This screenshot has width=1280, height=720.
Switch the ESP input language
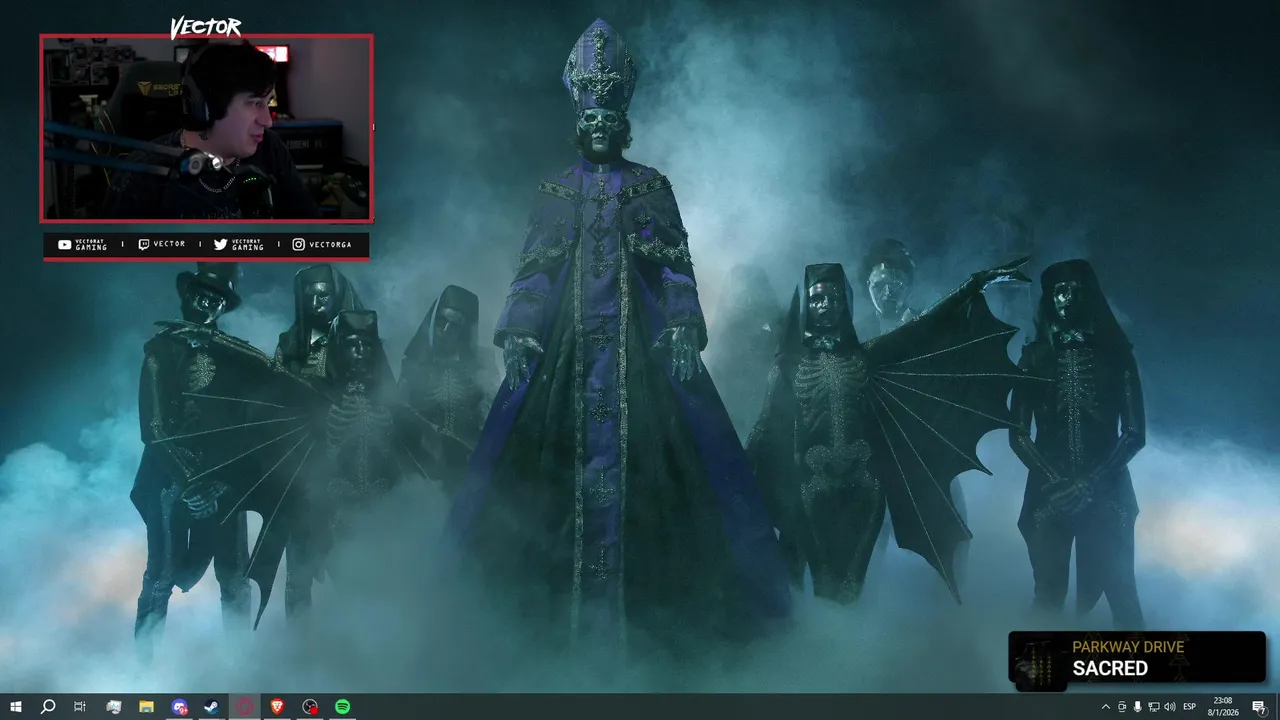pos(1189,707)
